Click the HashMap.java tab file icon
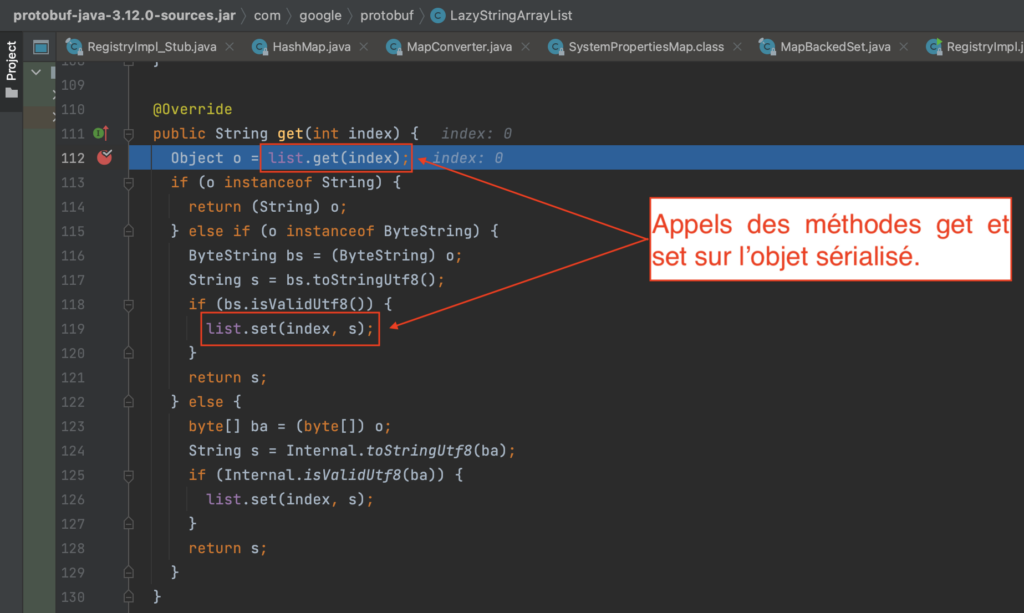 (260, 47)
